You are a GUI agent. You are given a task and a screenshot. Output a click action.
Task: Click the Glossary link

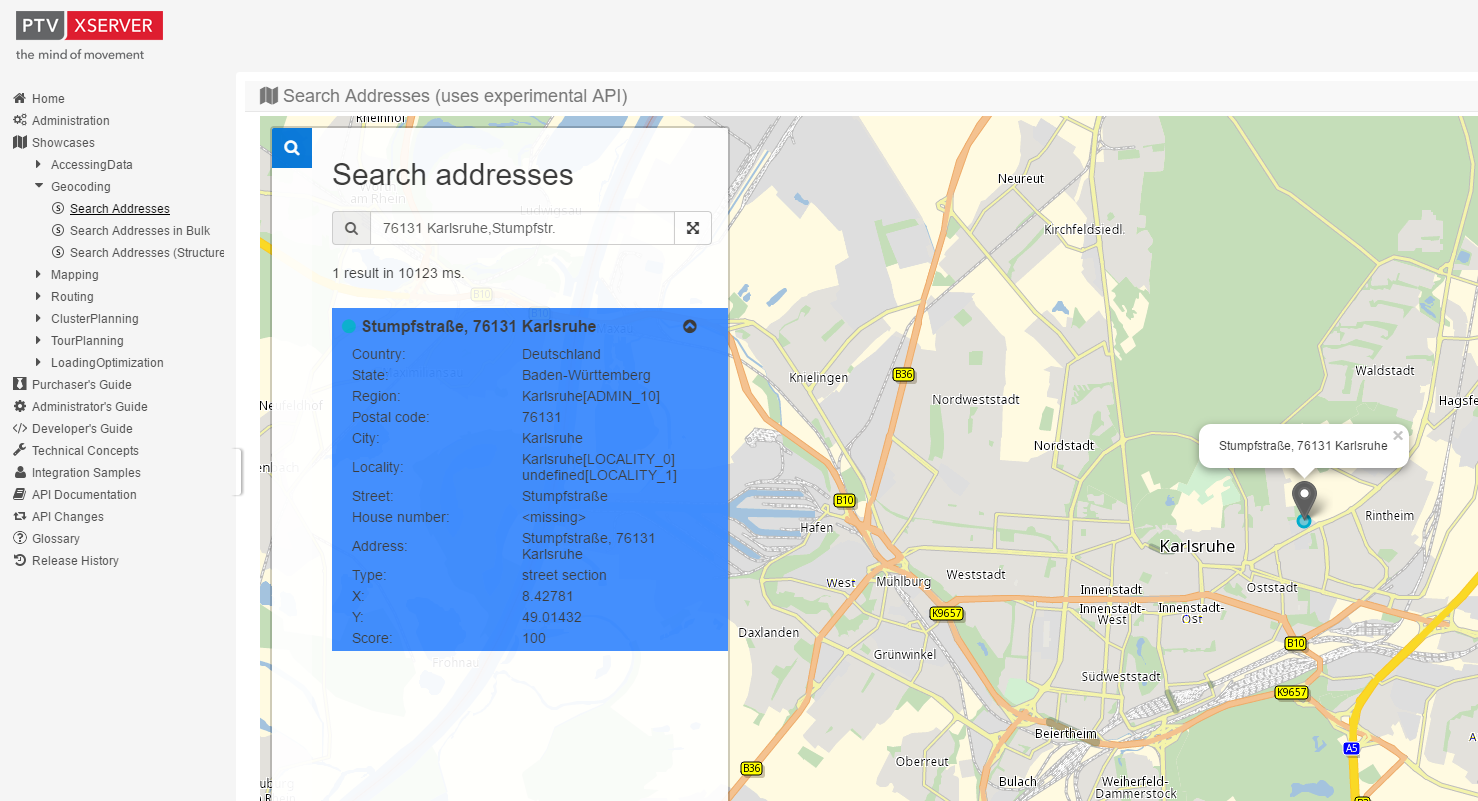click(55, 539)
